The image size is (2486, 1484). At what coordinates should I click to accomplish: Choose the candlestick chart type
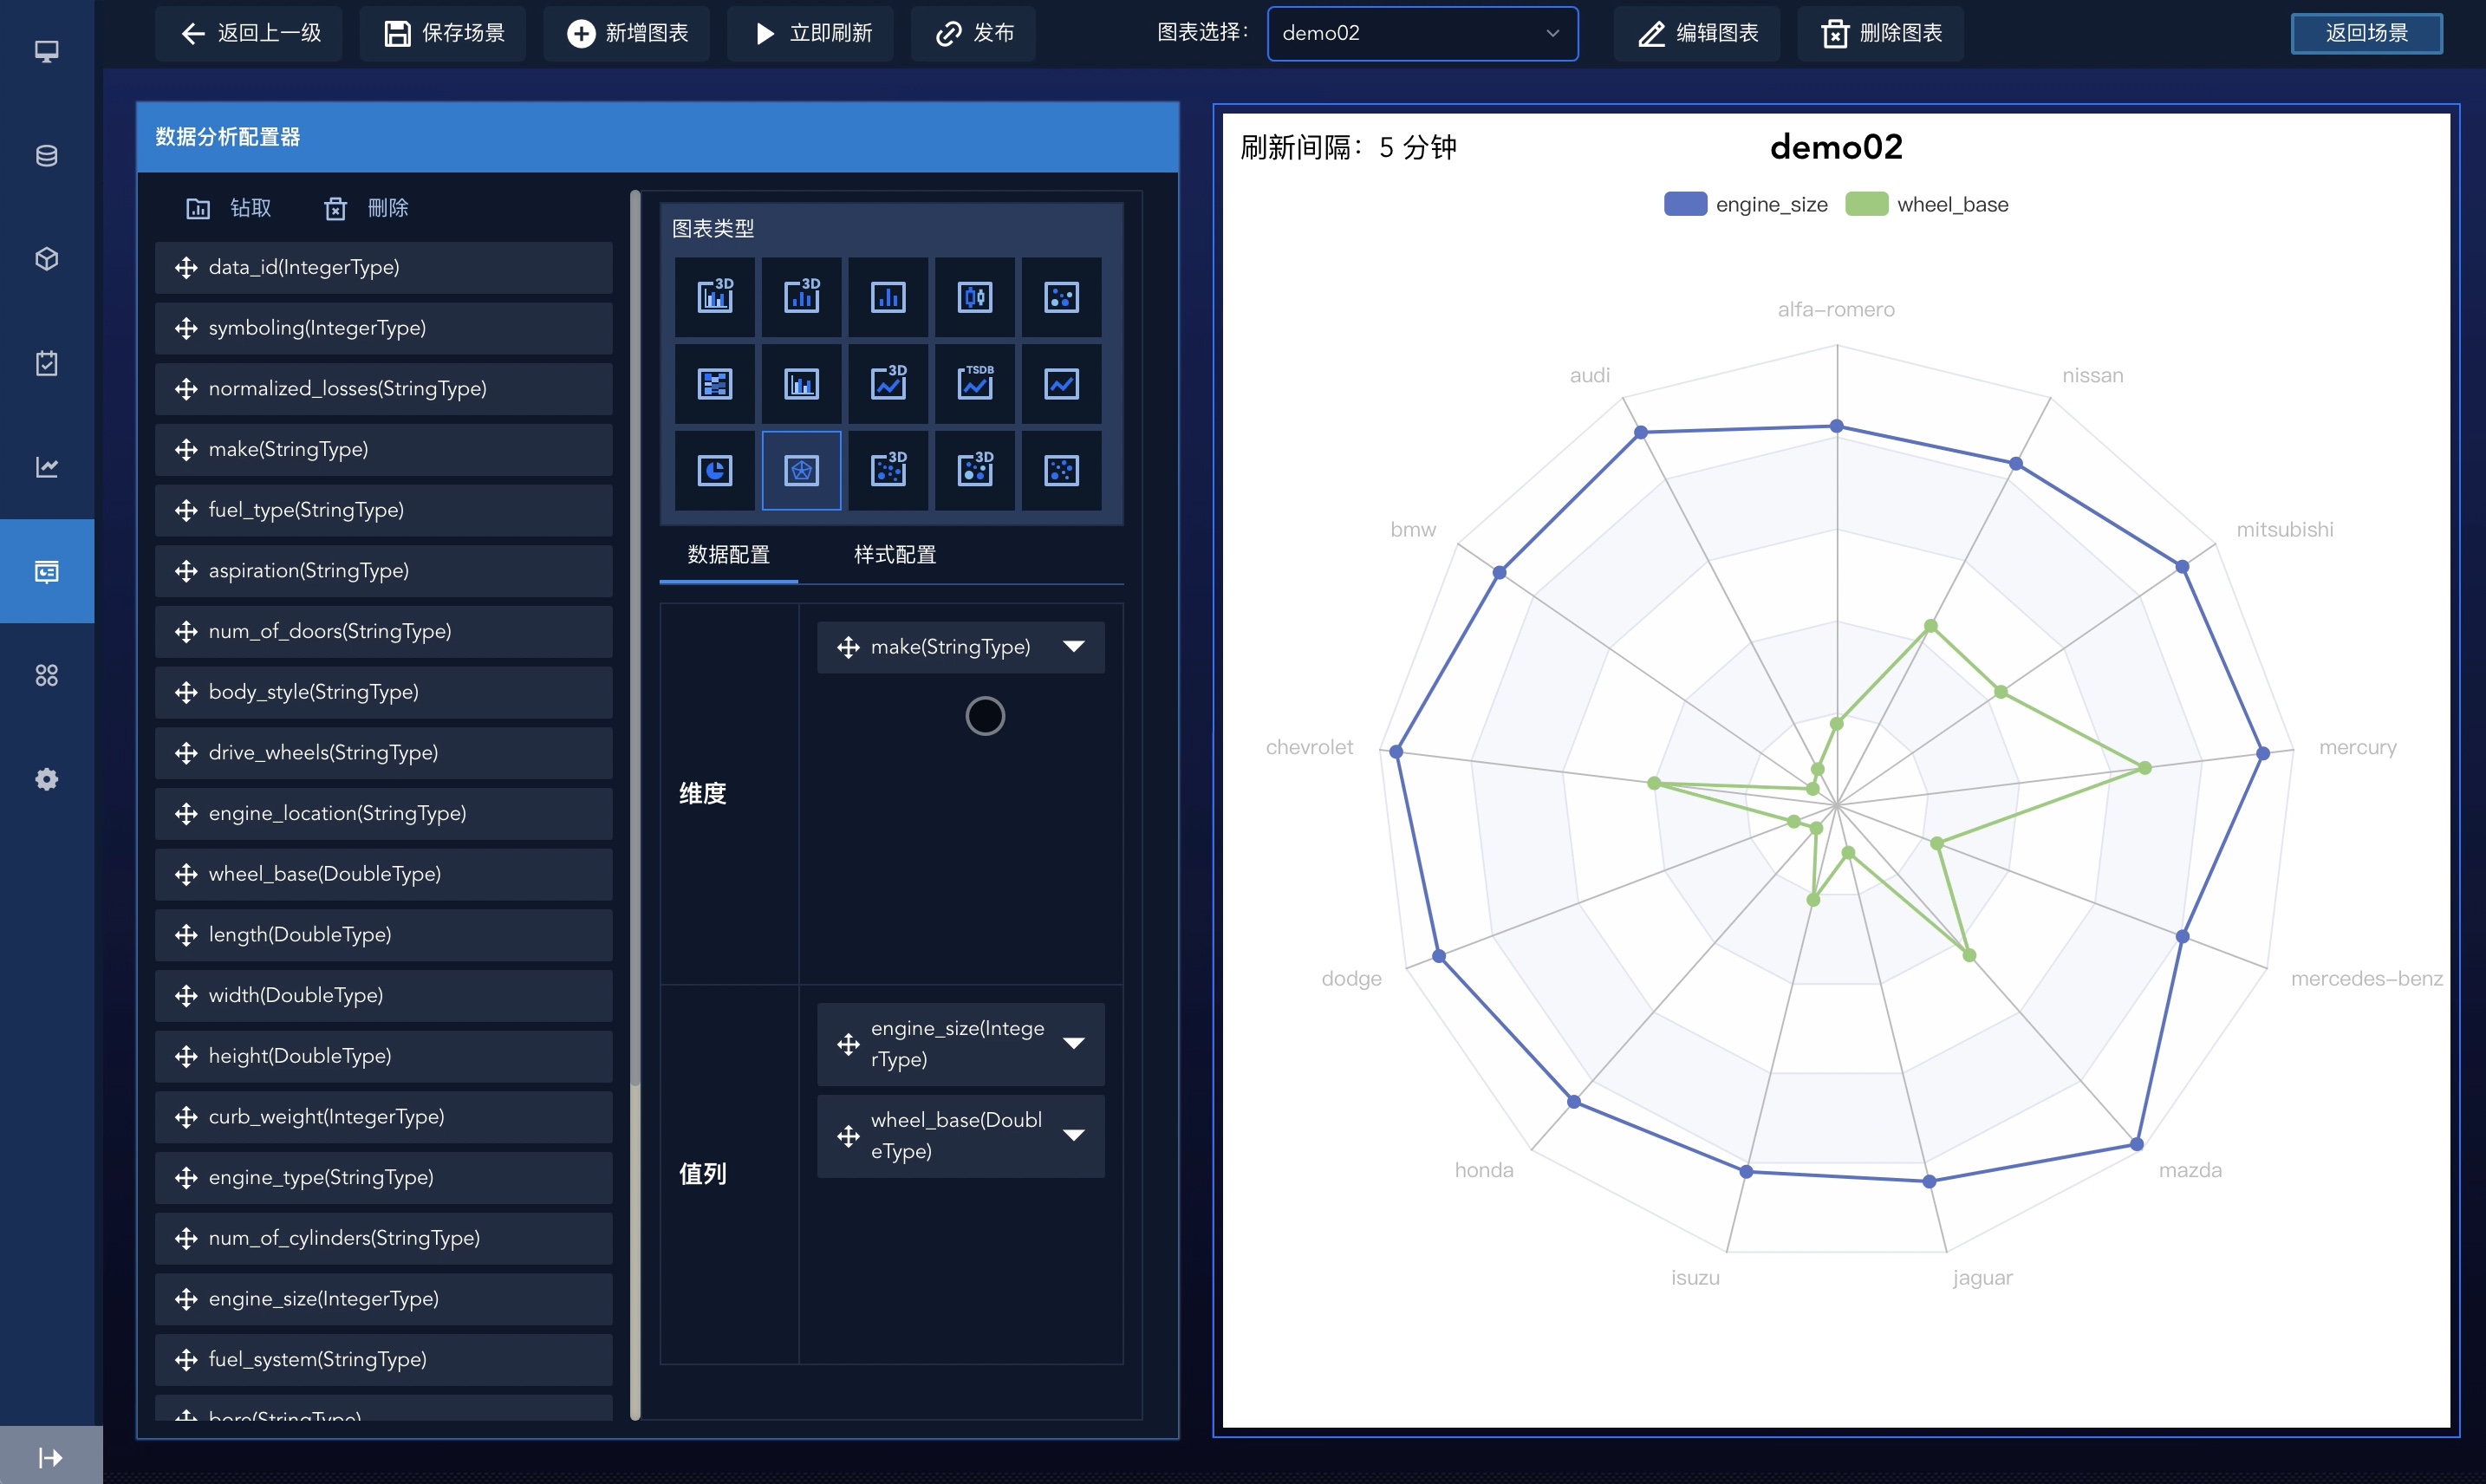pyautogui.click(x=975, y=297)
